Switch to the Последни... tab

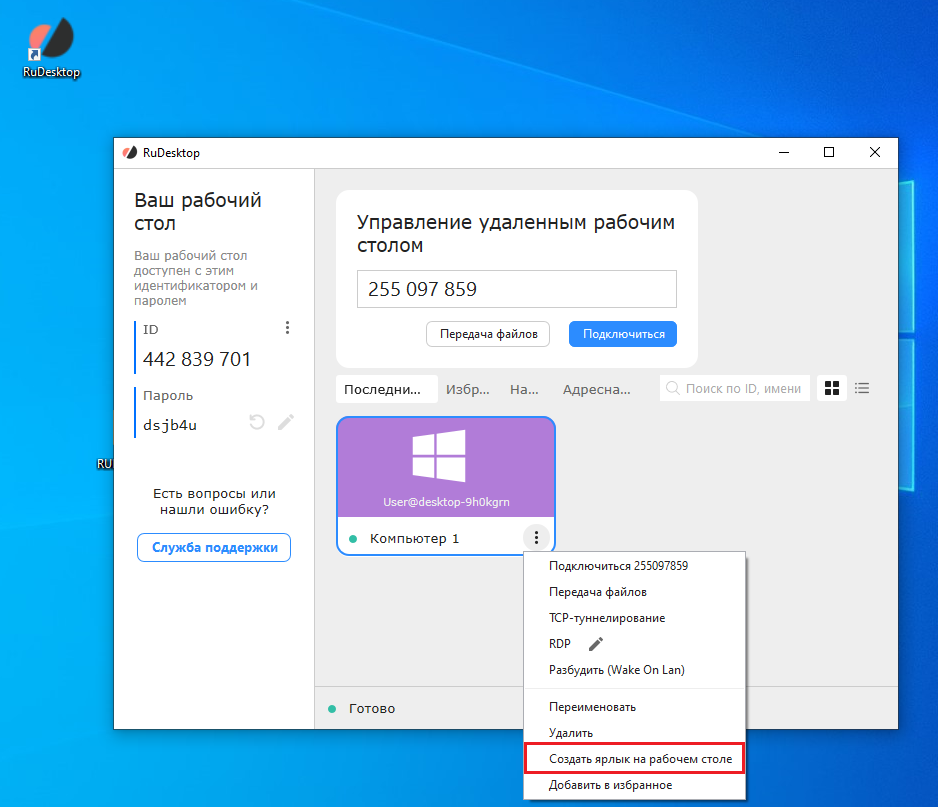pyautogui.click(x=386, y=389)
